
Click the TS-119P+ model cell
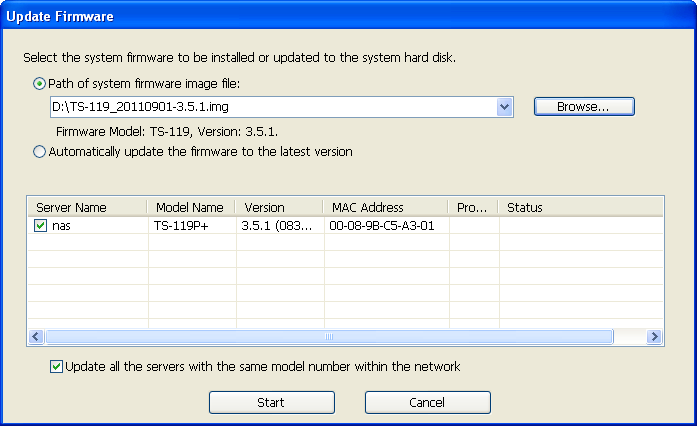coord(181,226)
